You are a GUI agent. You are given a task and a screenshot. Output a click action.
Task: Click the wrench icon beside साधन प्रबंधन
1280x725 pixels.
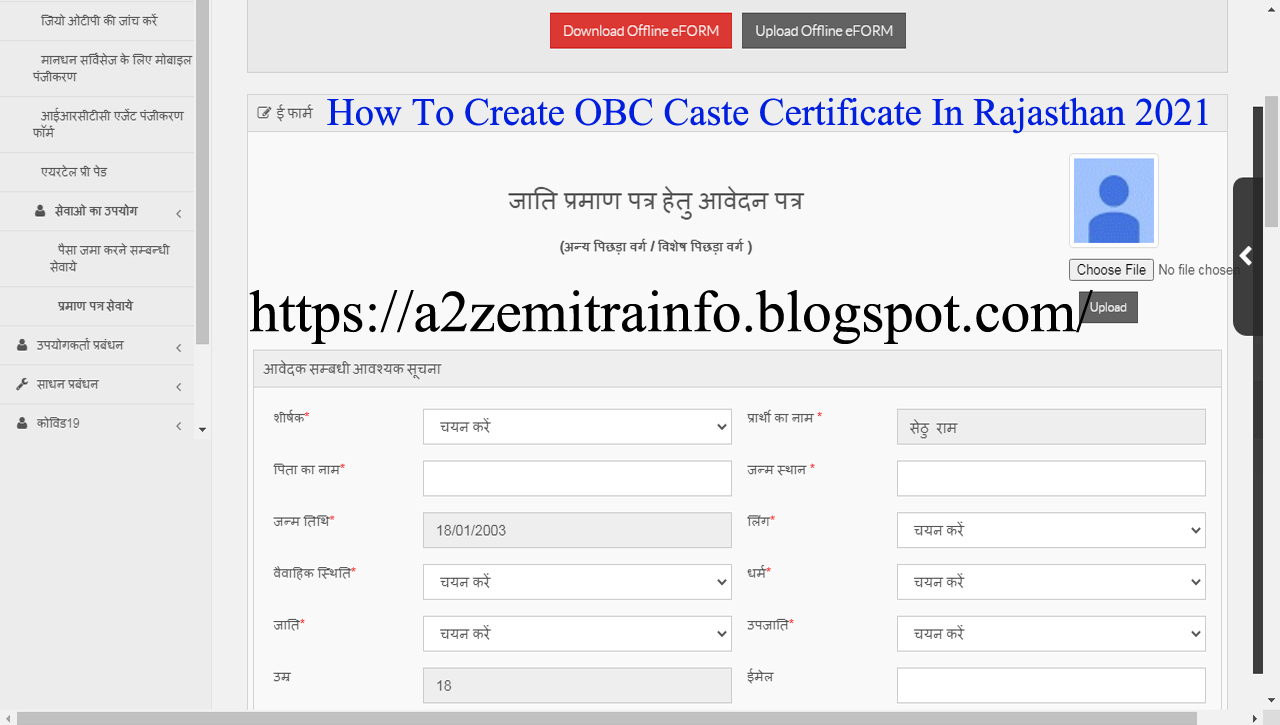[22, 384]
